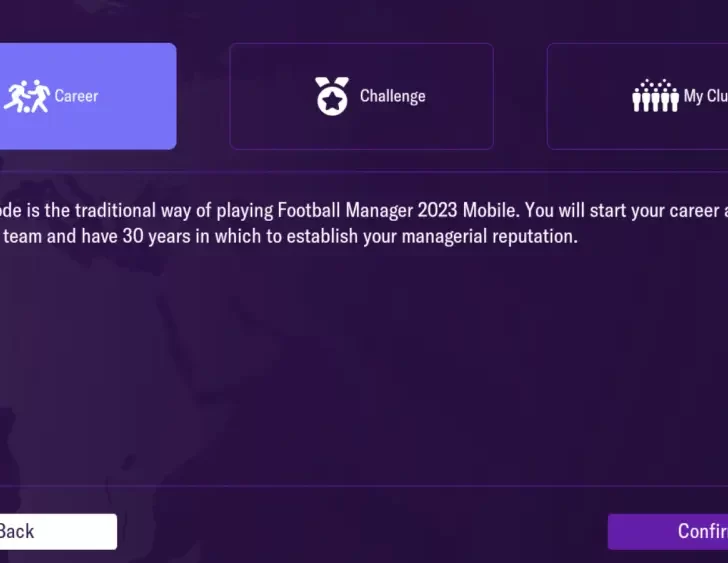
Task: Click the "Challenge" text label
Action: [x=392, y=96]
